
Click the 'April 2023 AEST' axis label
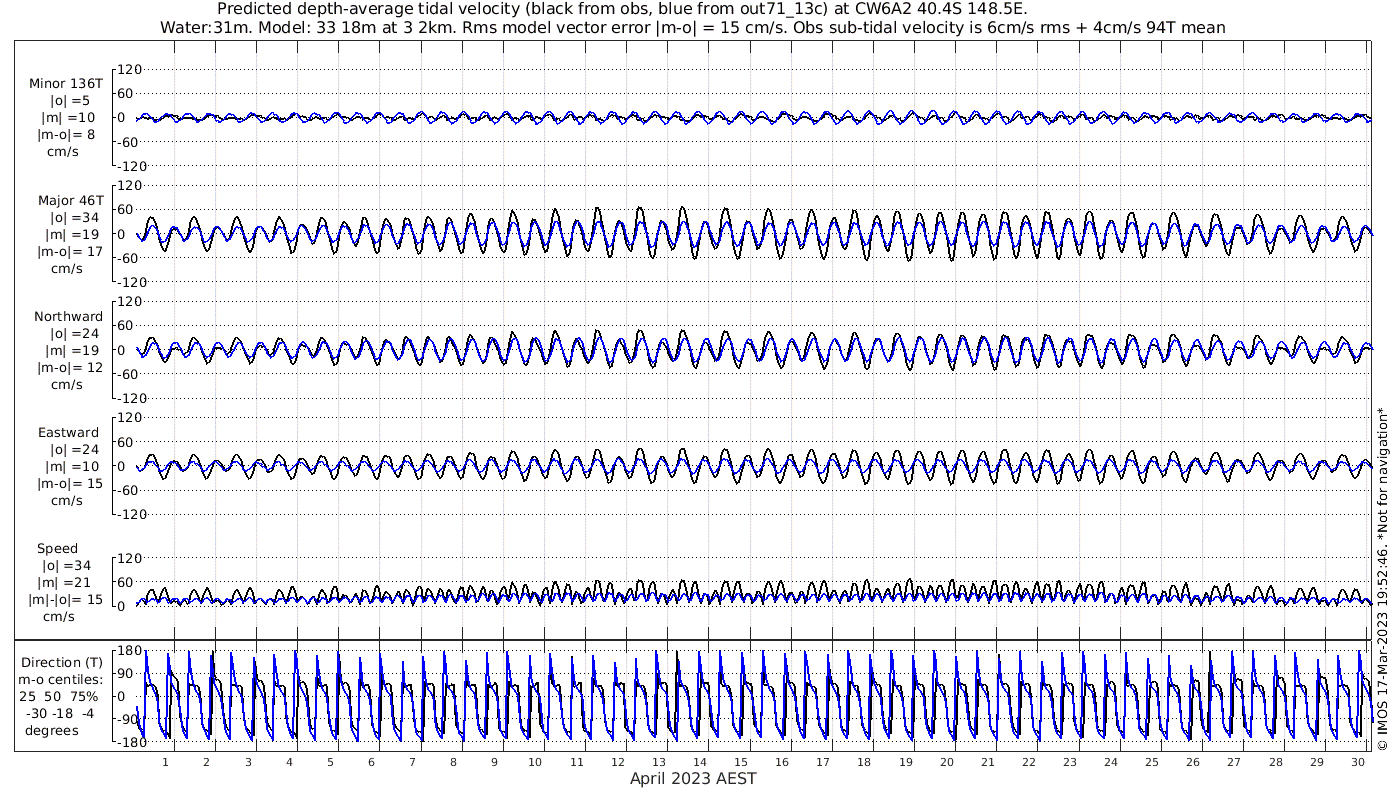point(693,778)
